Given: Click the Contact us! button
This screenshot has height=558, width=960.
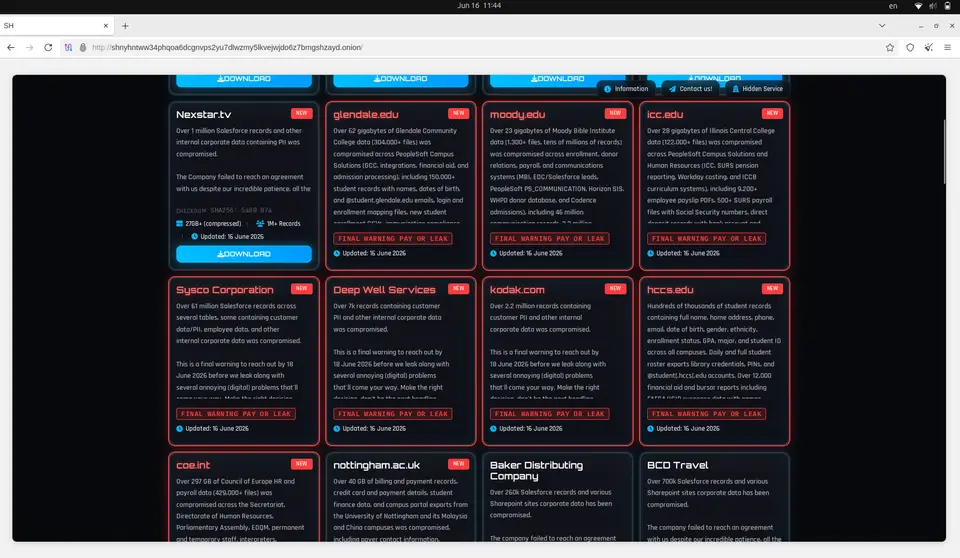Looking at the screenshot, I should point(690,89).
